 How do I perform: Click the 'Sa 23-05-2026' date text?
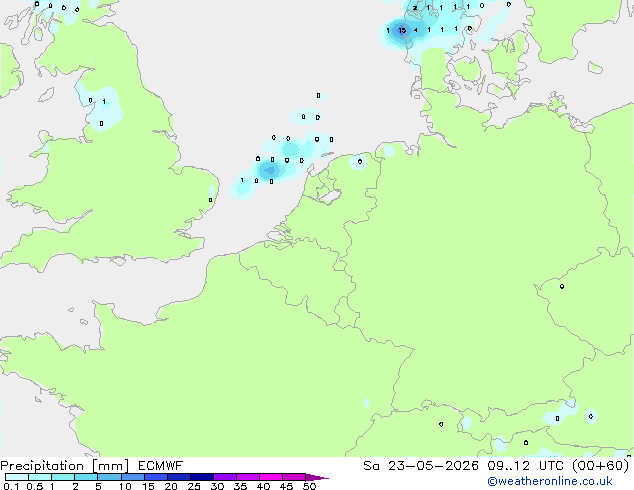421,466
